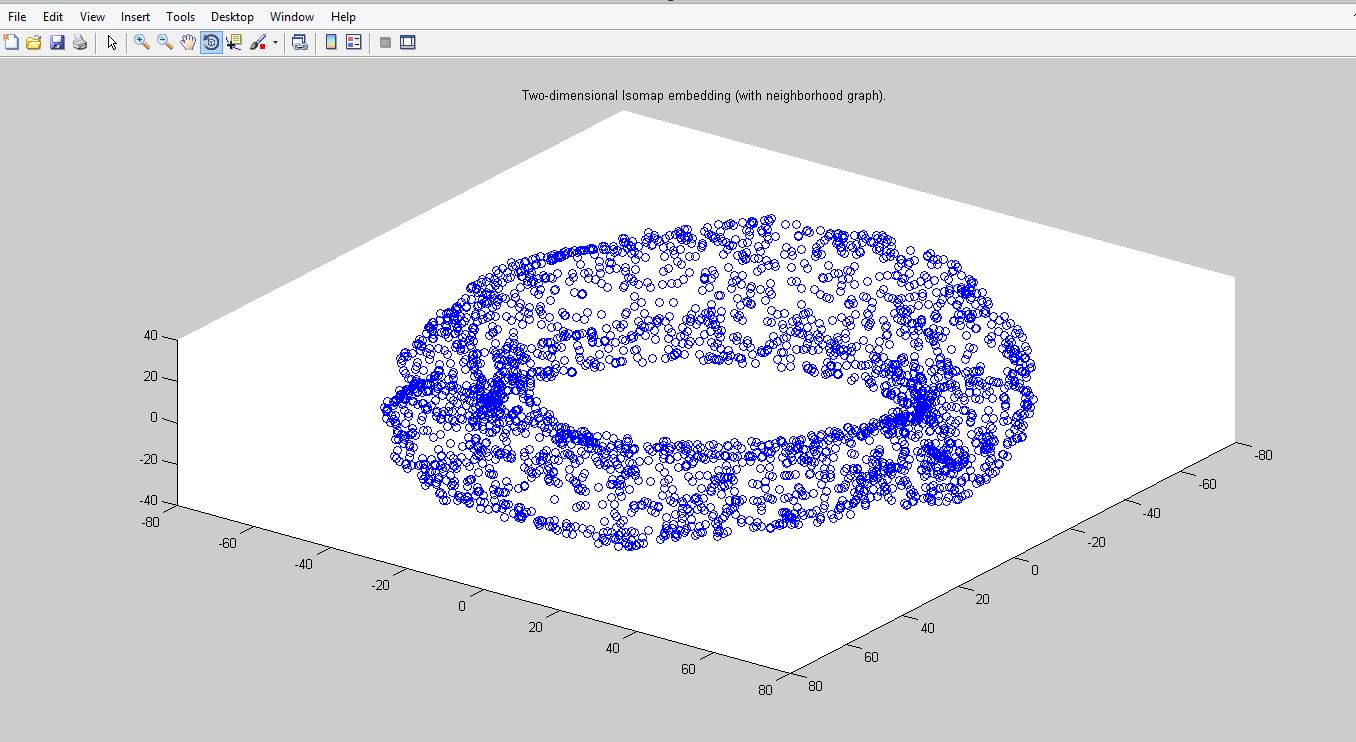Select the Data Cursor tool
The height and width of the screenshot is (742, 1356).
[234, 42]
